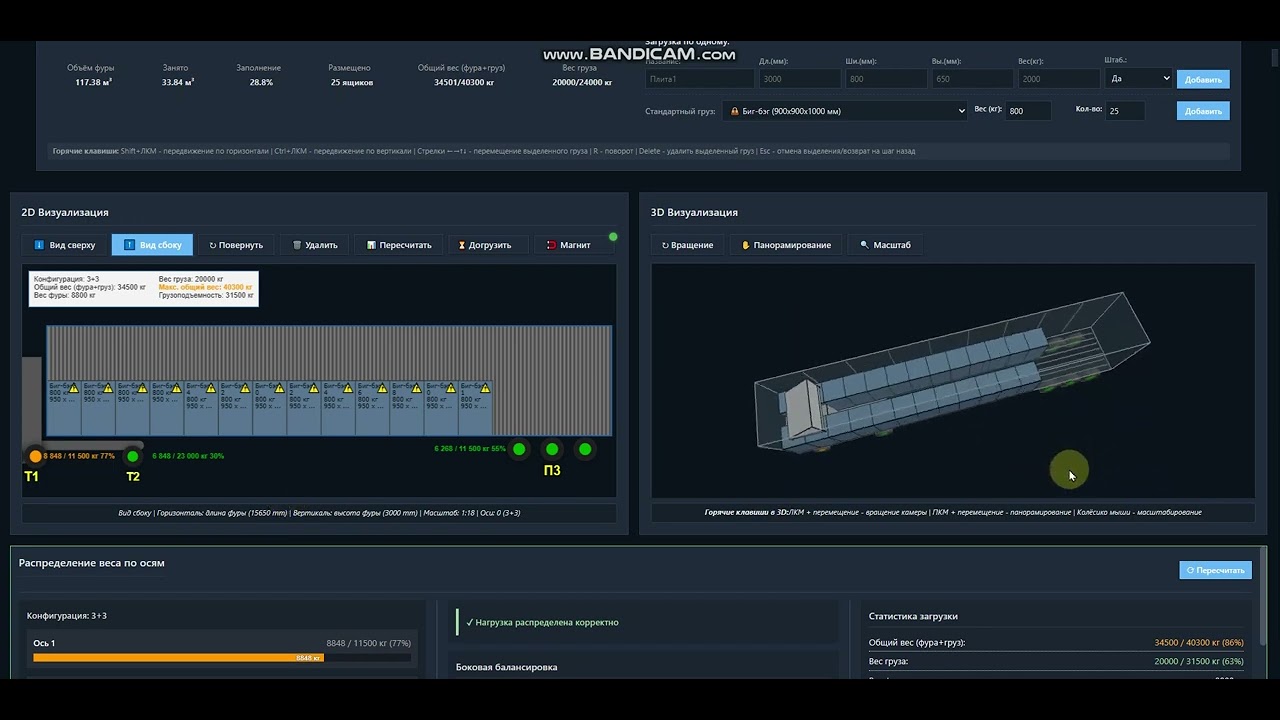This screenshot has width=1280, height=720.
Task: Click Пересчитать in the 2D toolbar
Action: coord(399,245)
